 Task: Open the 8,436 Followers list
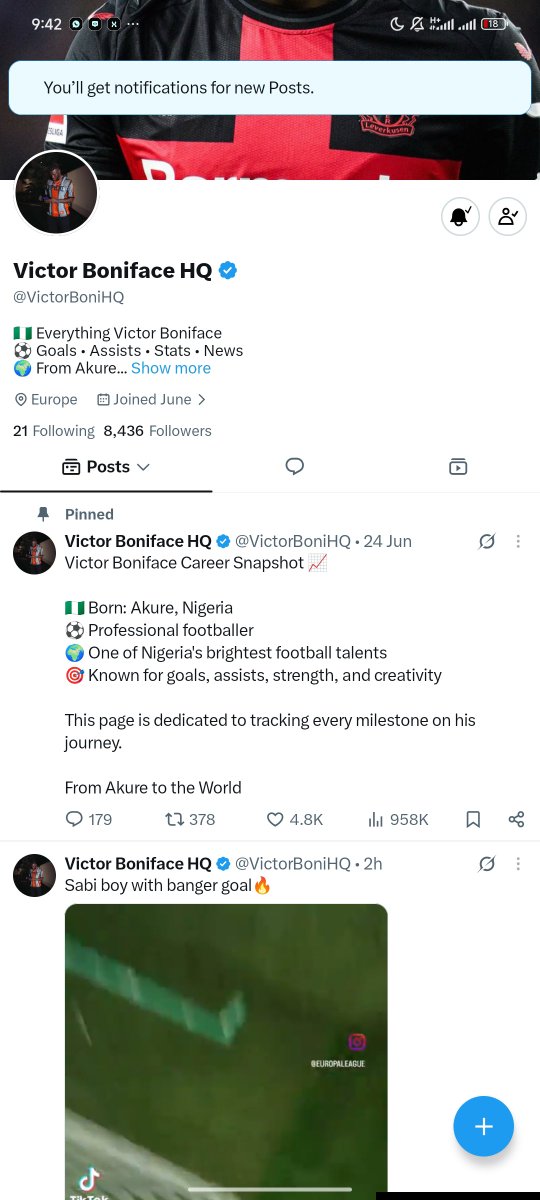pos(157,431)
